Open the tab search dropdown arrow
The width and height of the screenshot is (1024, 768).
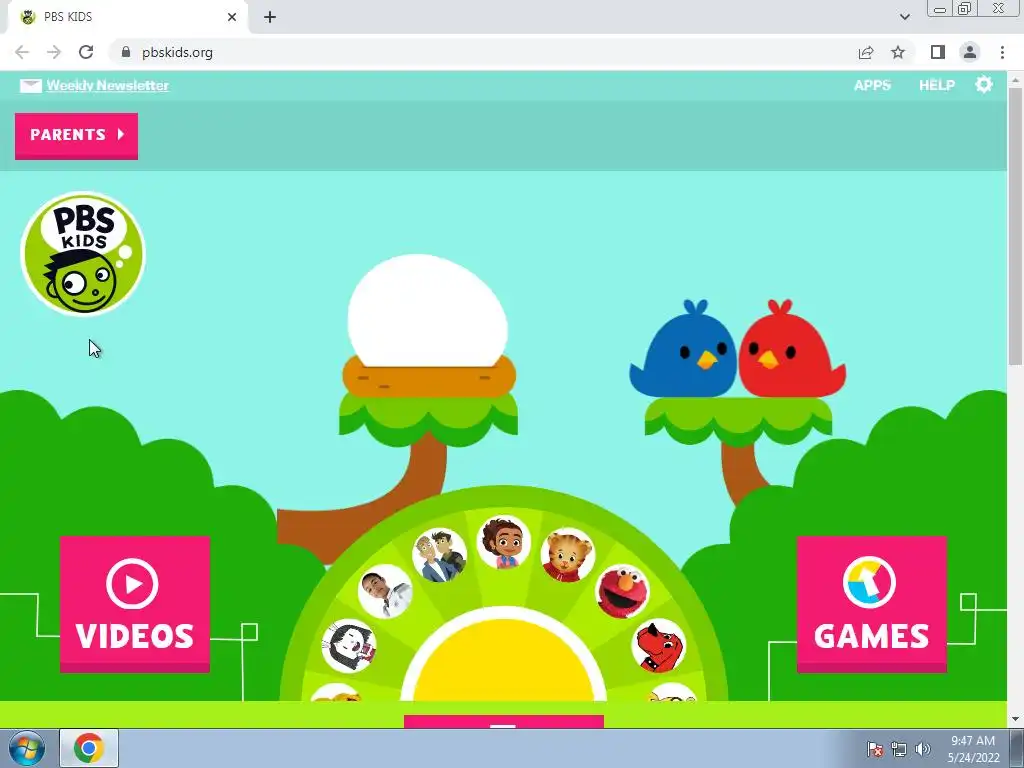coord(904,17)
